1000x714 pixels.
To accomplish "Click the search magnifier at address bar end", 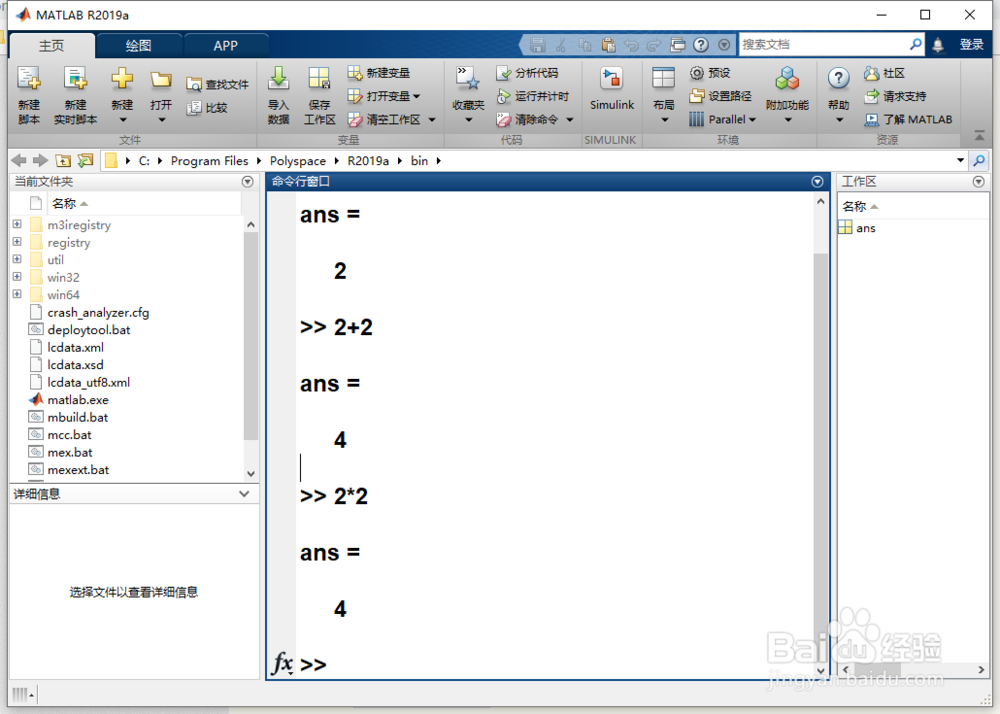I will point(979,161).
